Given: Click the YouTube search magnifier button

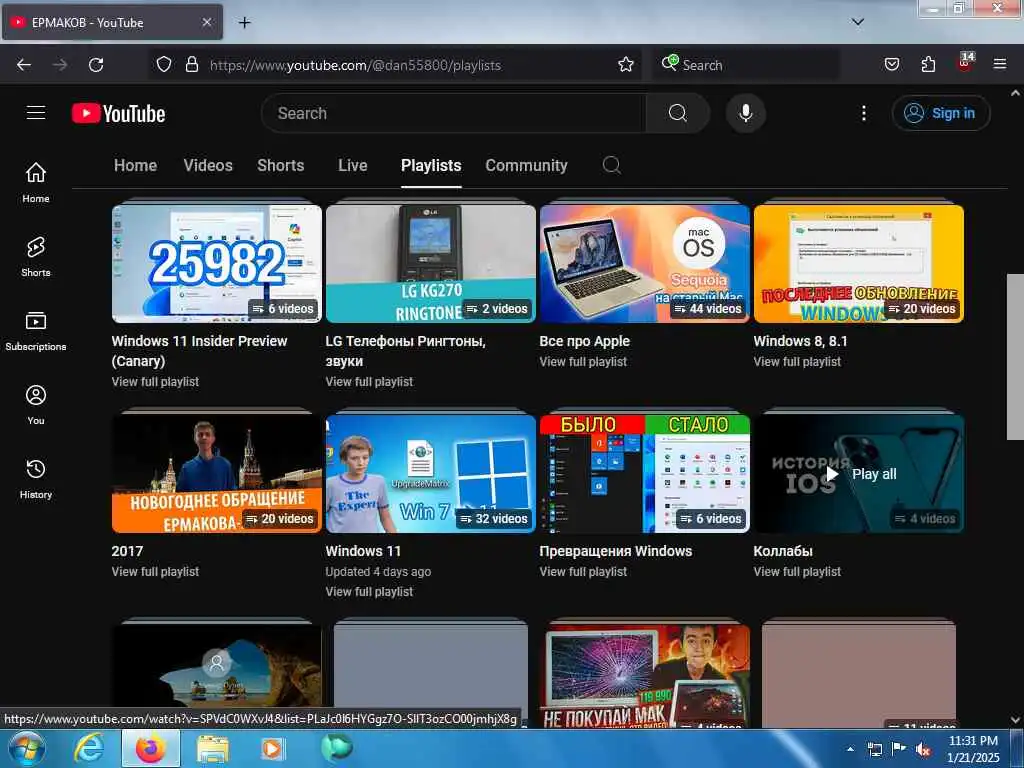Looking at the screenshot, I should point(677,113).
